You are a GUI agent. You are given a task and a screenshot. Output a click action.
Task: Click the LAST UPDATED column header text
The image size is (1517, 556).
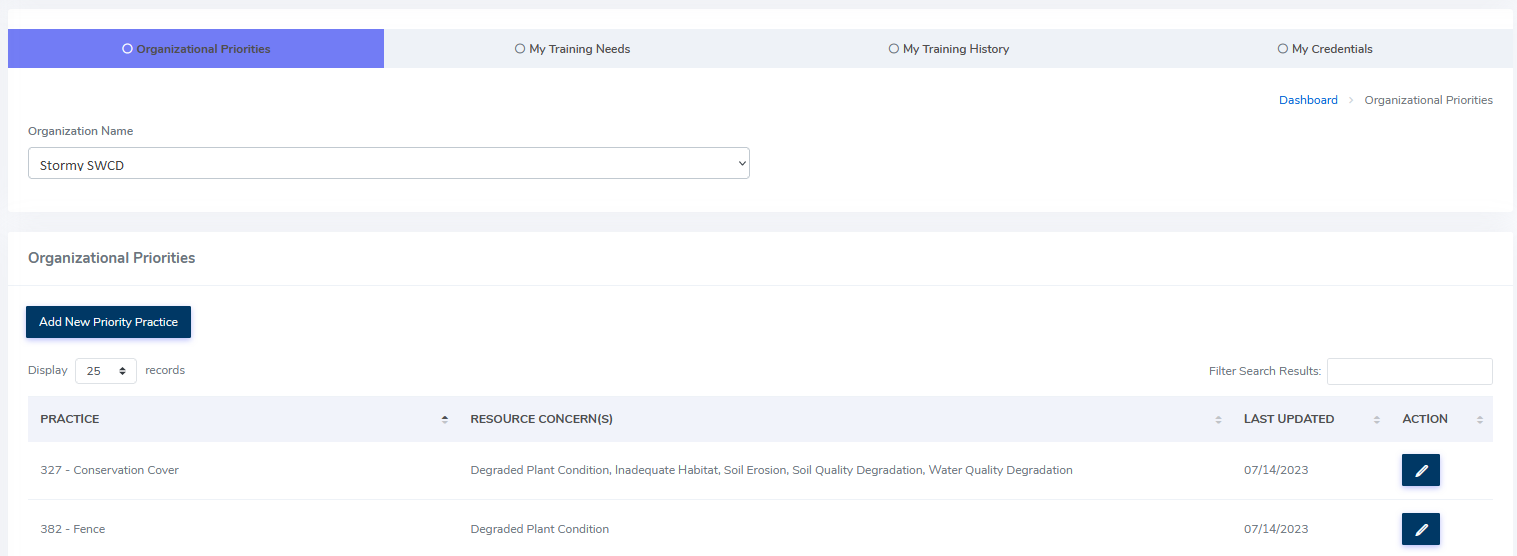coord(1288,419)
